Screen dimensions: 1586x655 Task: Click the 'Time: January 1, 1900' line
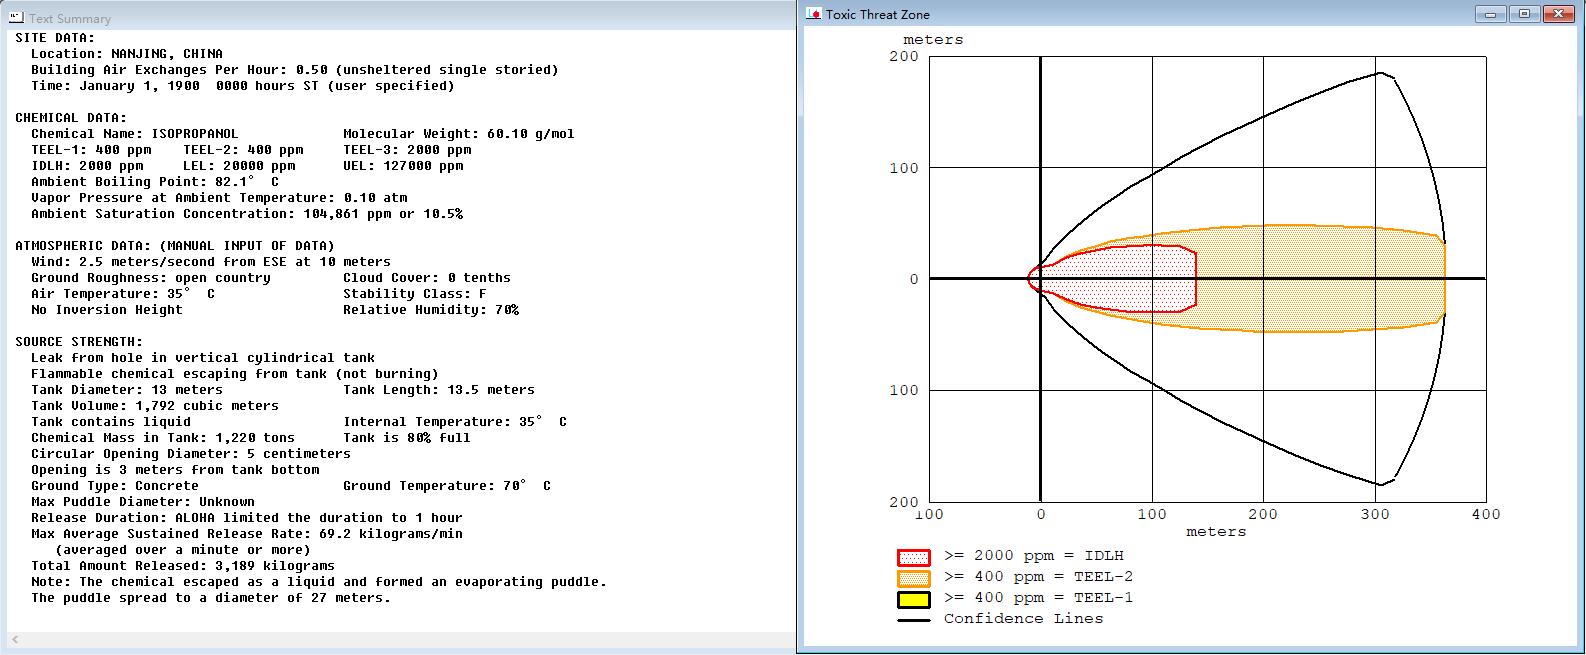[243, 86]
